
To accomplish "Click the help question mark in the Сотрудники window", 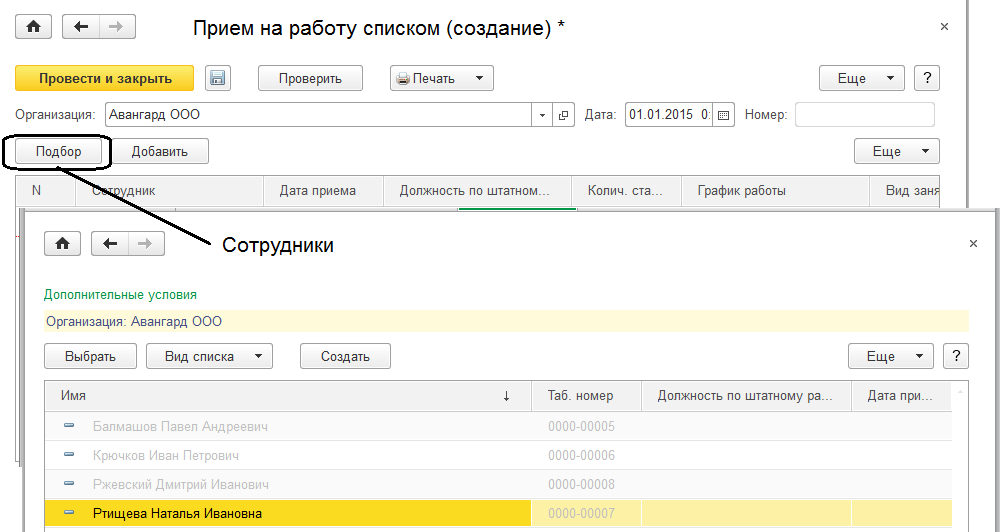I will 957,356.
